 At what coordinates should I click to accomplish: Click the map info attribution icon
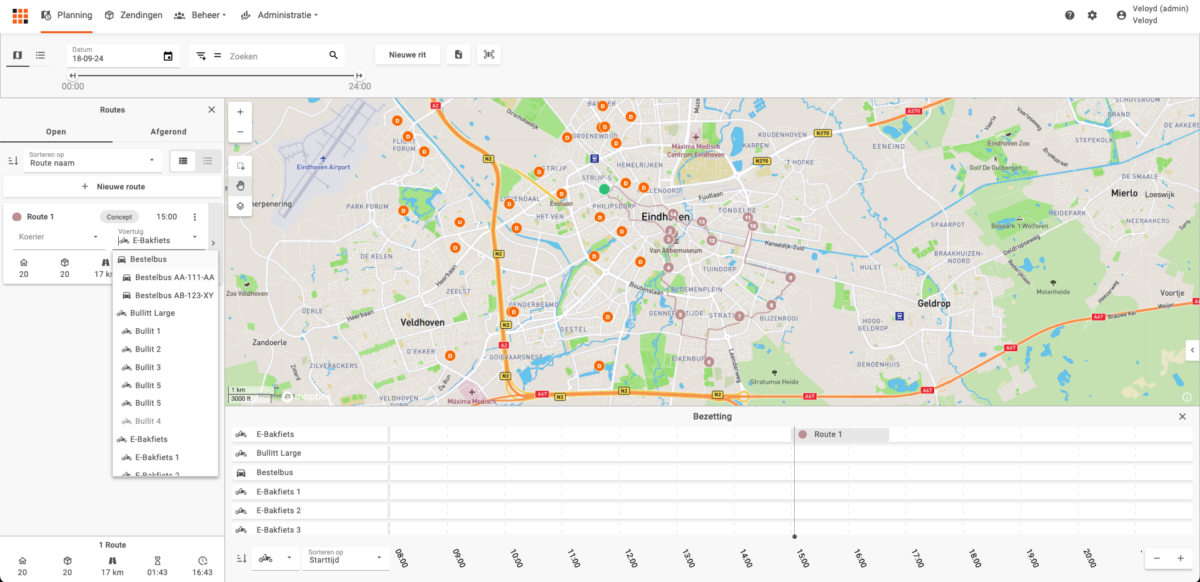coord(1187,397)
